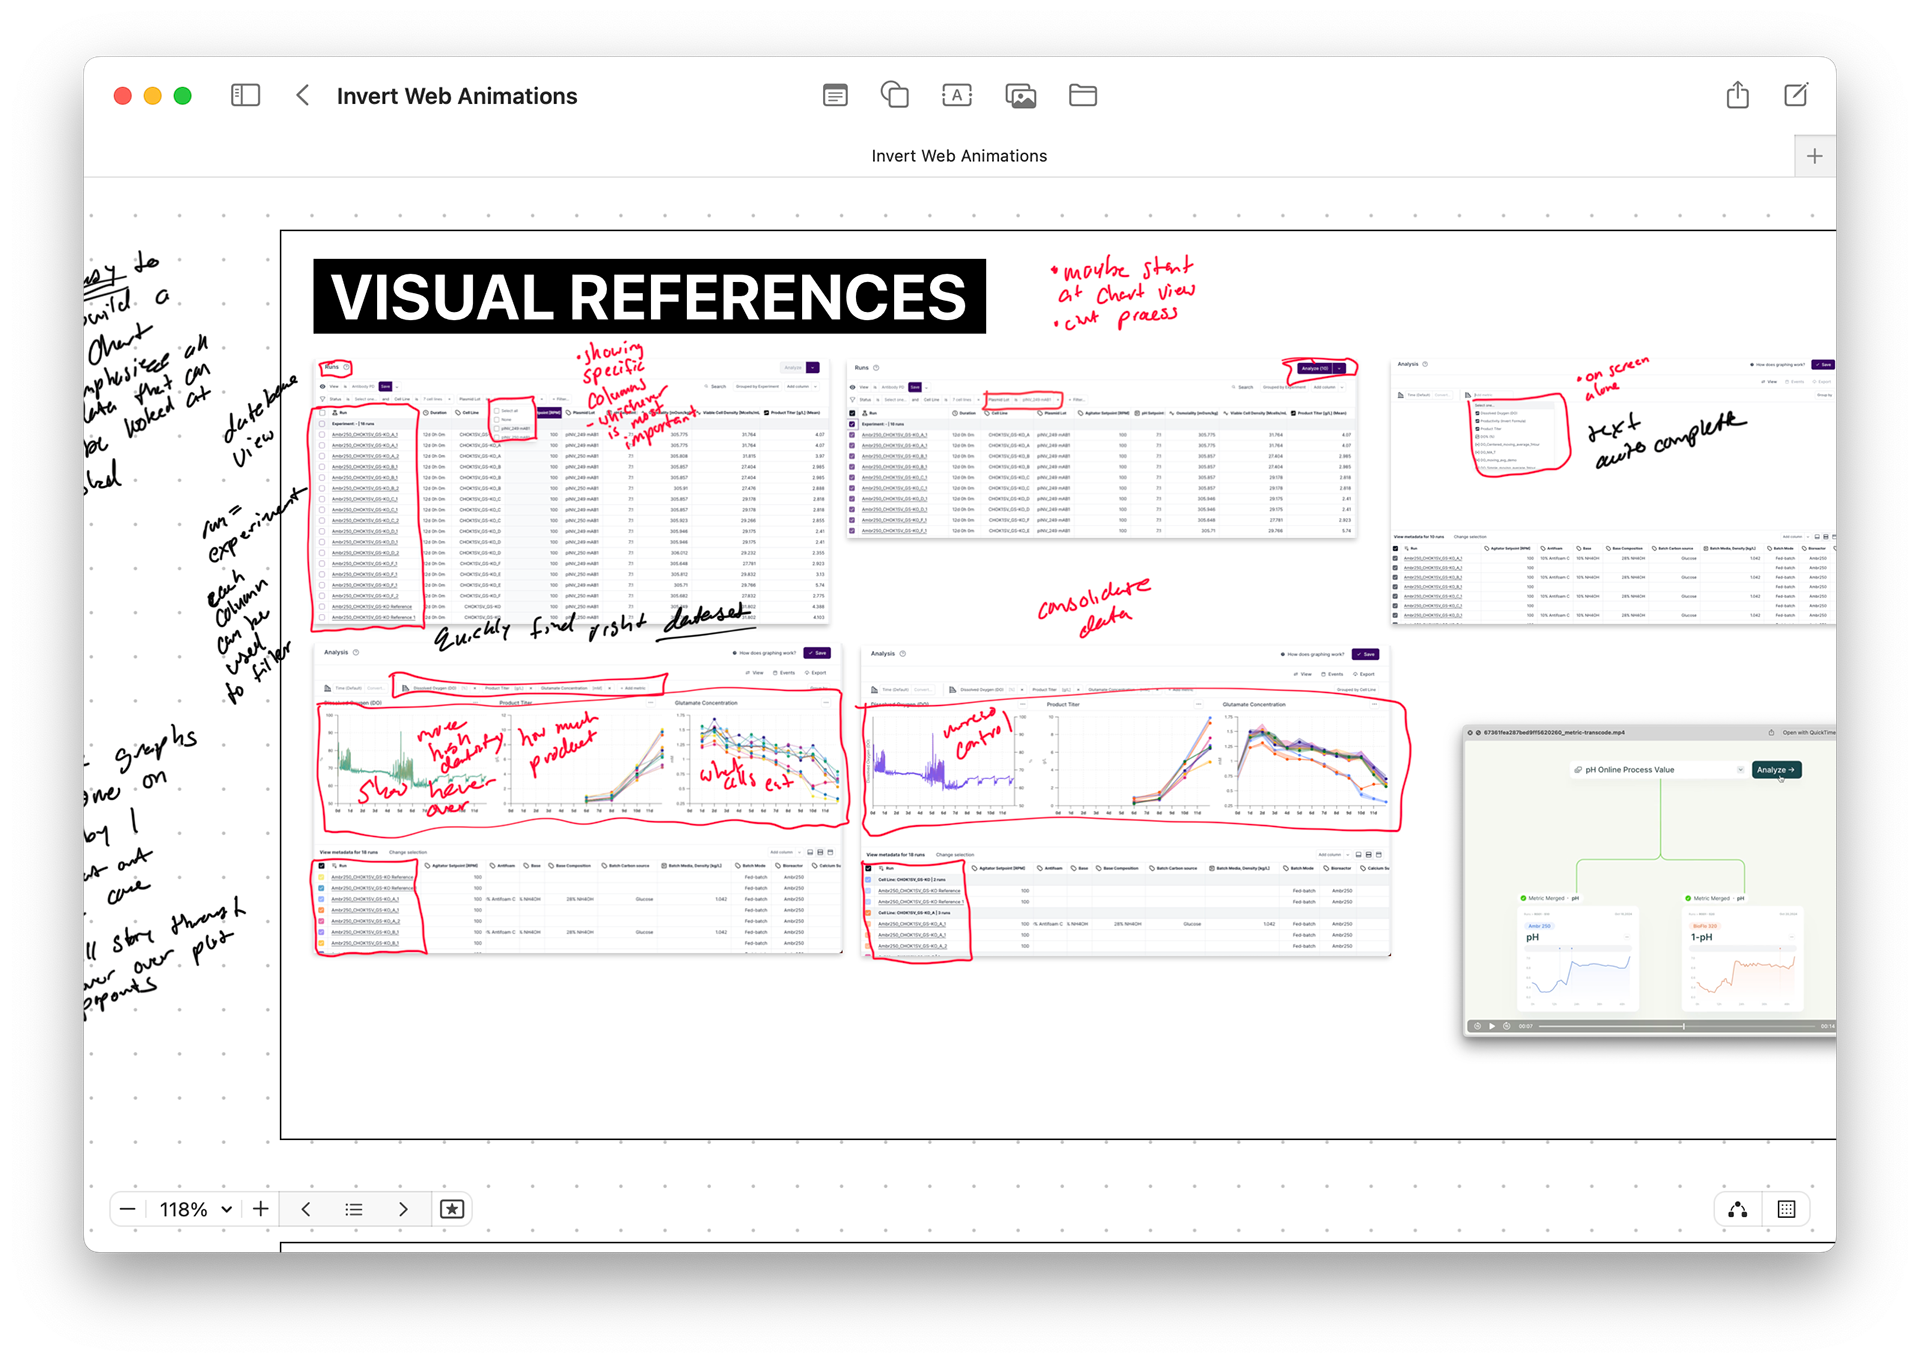The height and width of the screenshot is (1363, 1920).
Task: Insert a sticky note
Action: tap(835, 95)
